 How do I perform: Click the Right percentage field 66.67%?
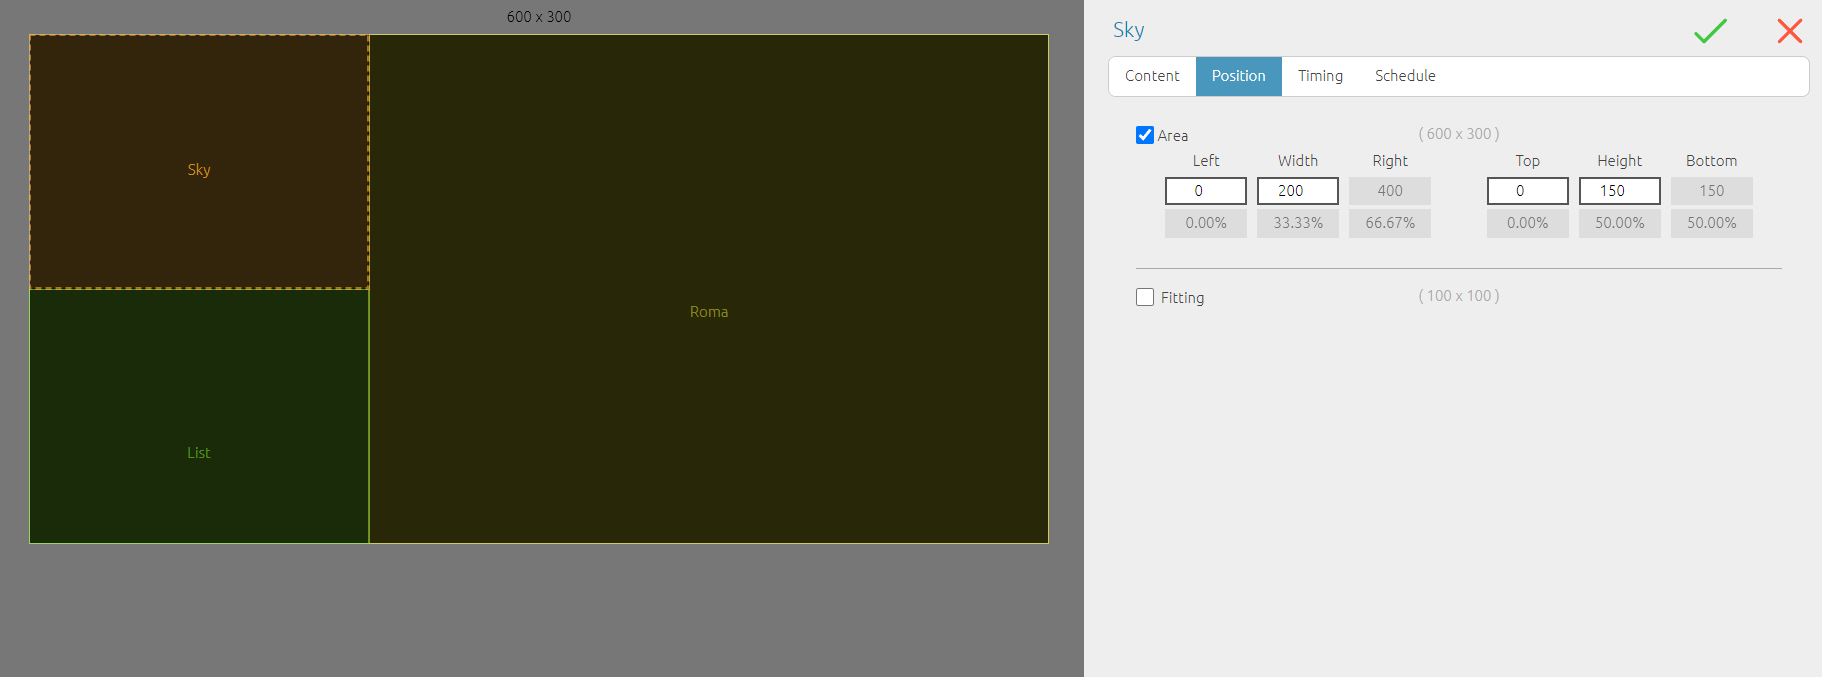[x=1389, y=223]
